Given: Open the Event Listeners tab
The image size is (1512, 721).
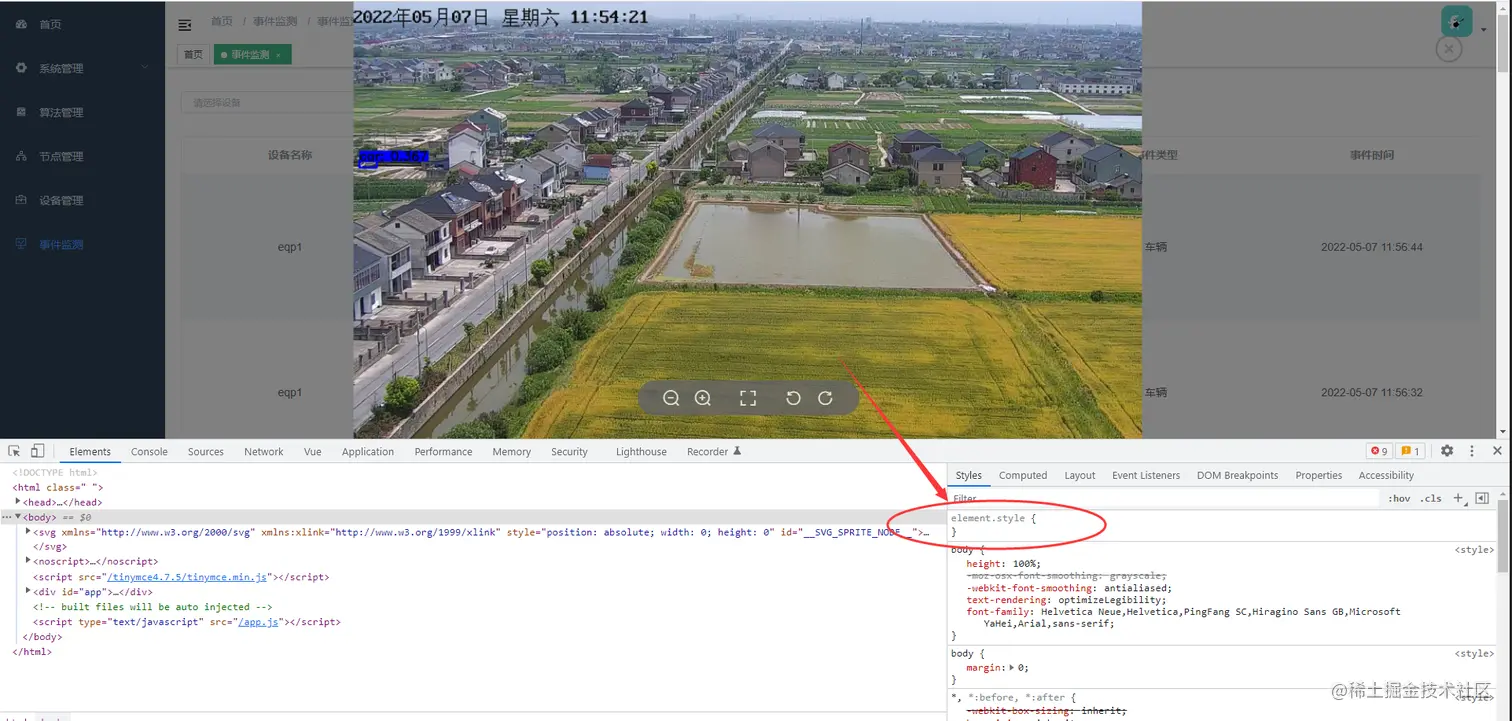Looking at the screenshot, I should [1146, 475].
